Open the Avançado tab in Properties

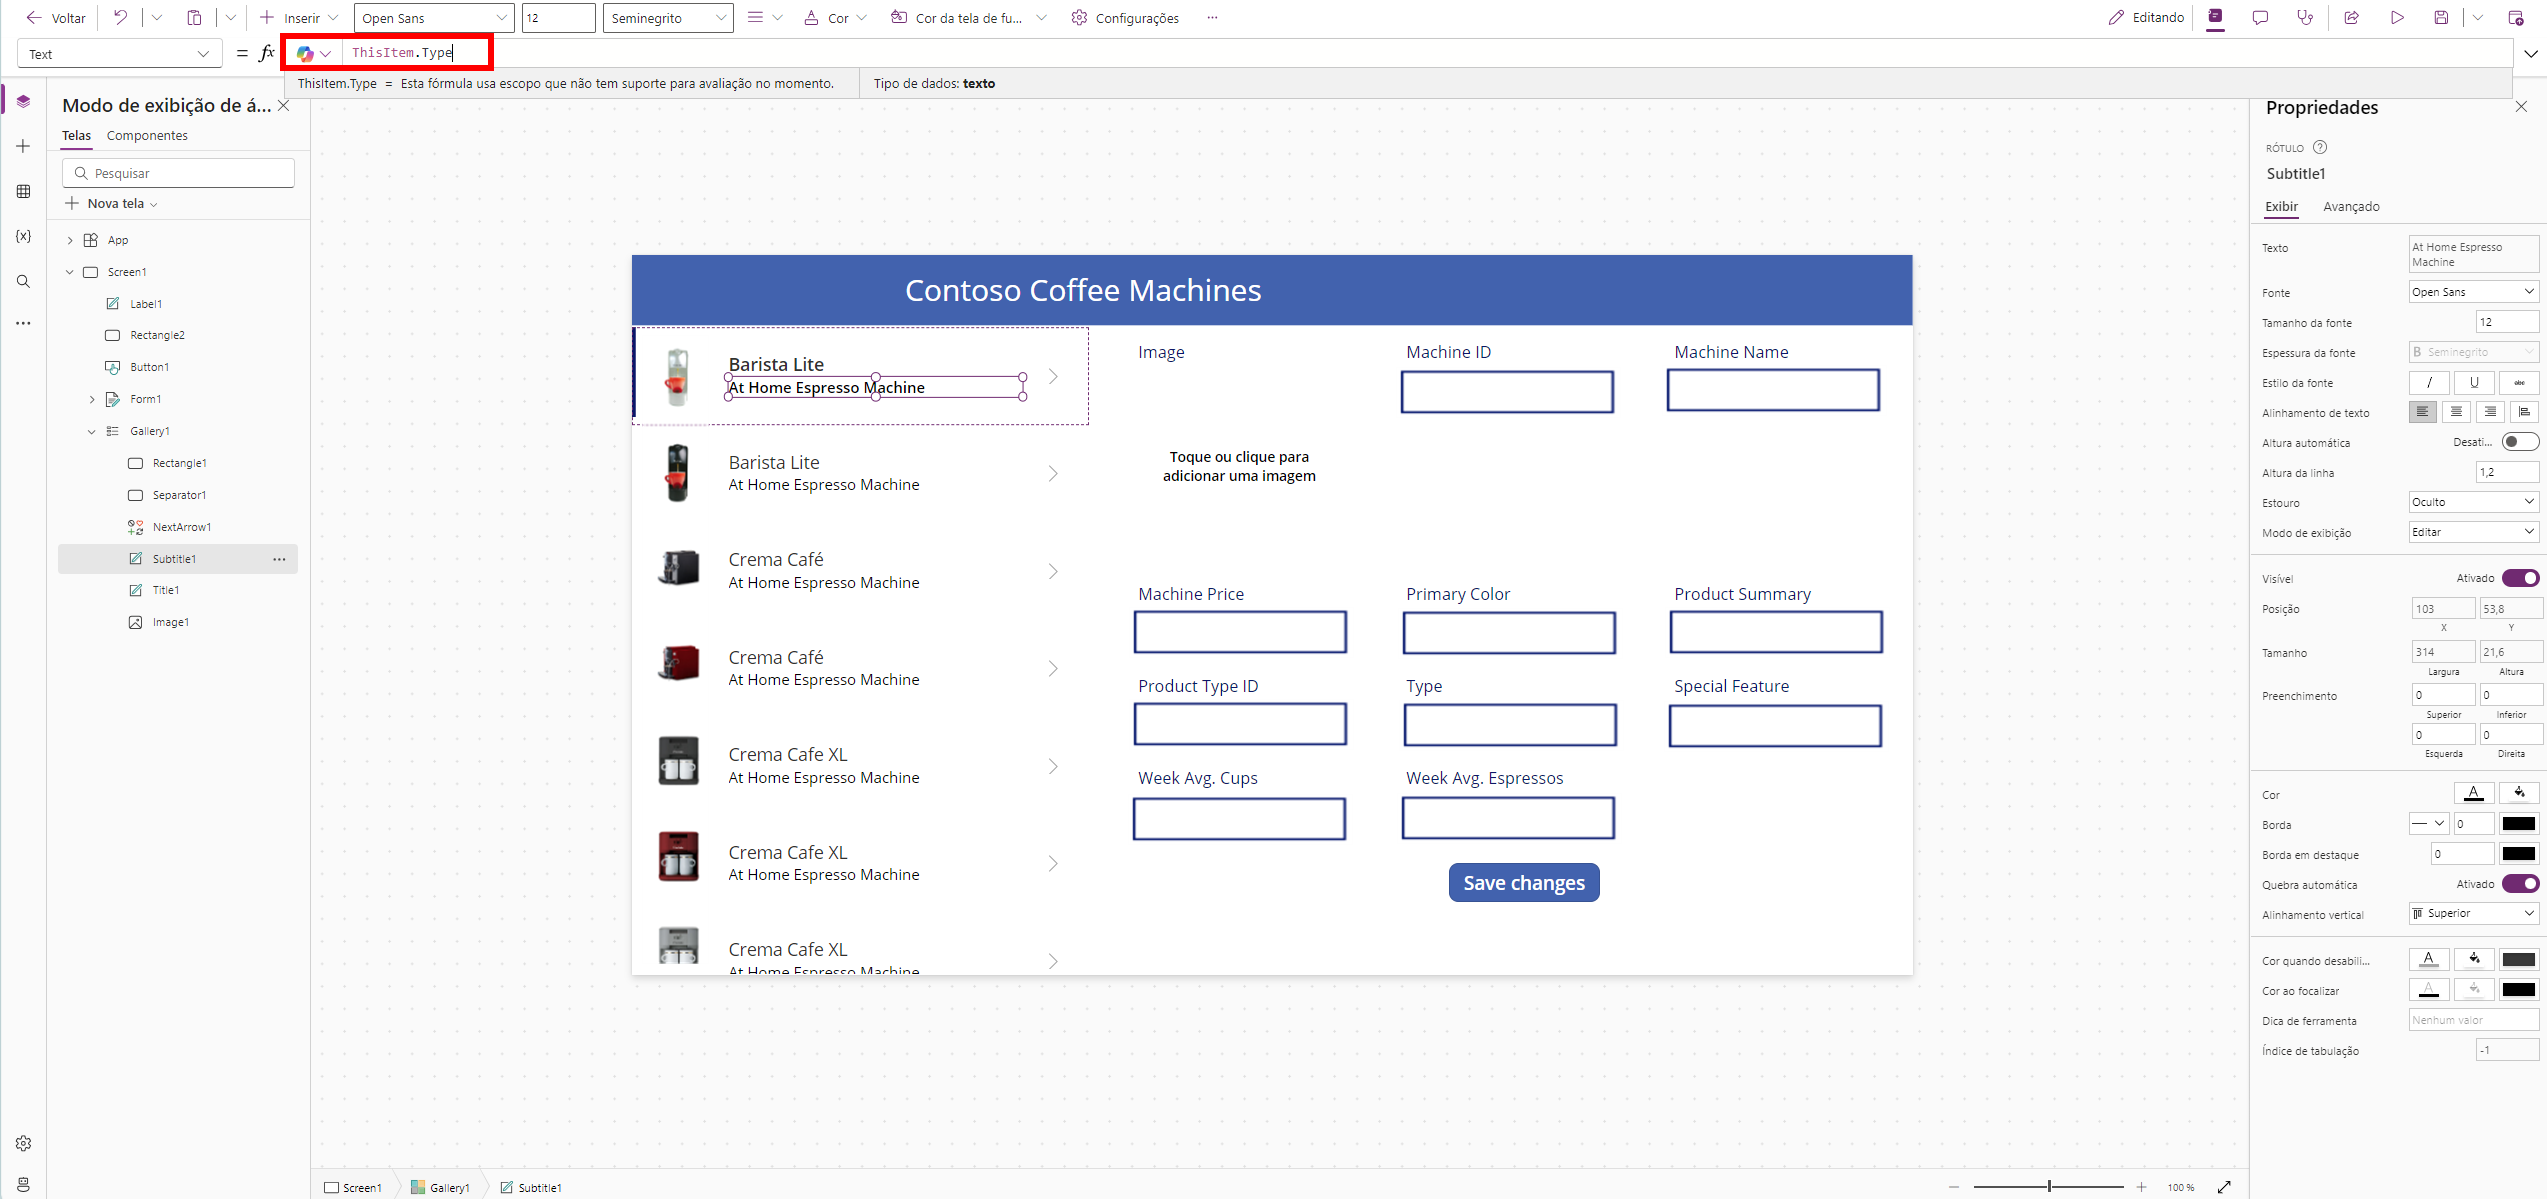click(2351, 207)
